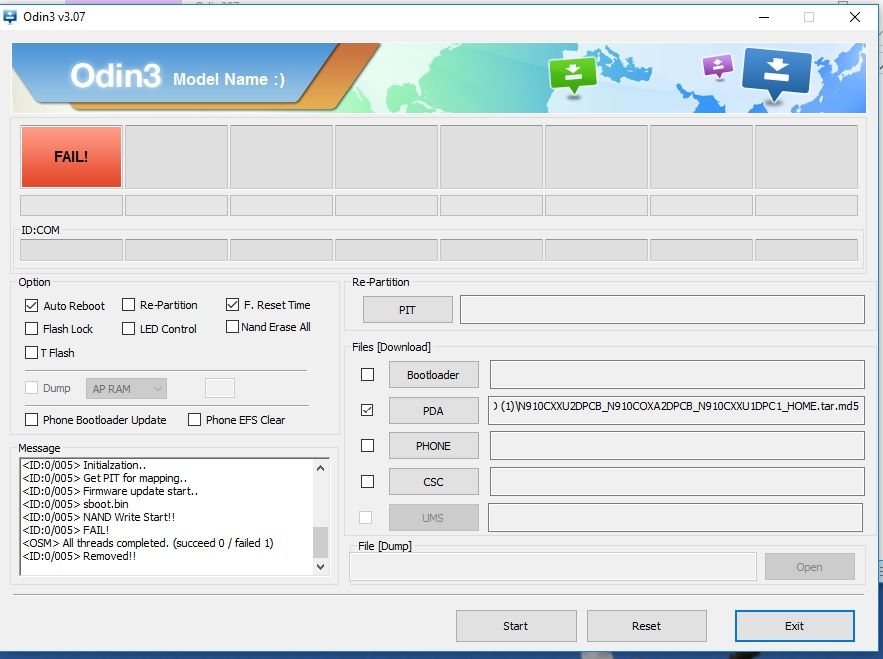Click the Message log scrollbar thumb

(320, 542)
